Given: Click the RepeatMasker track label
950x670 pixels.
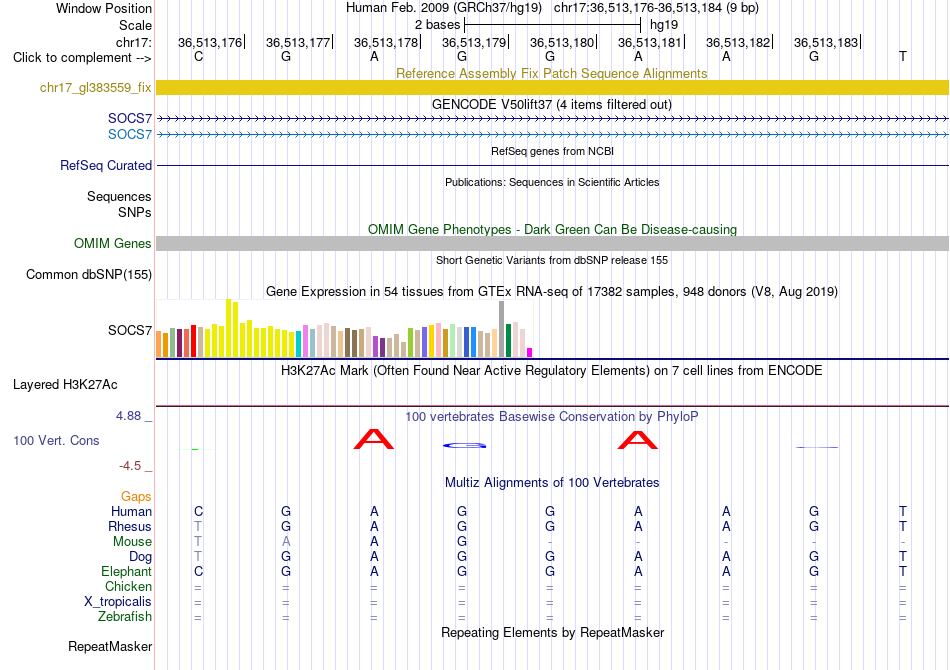Looking at the screenshot, I should point(110,646).
